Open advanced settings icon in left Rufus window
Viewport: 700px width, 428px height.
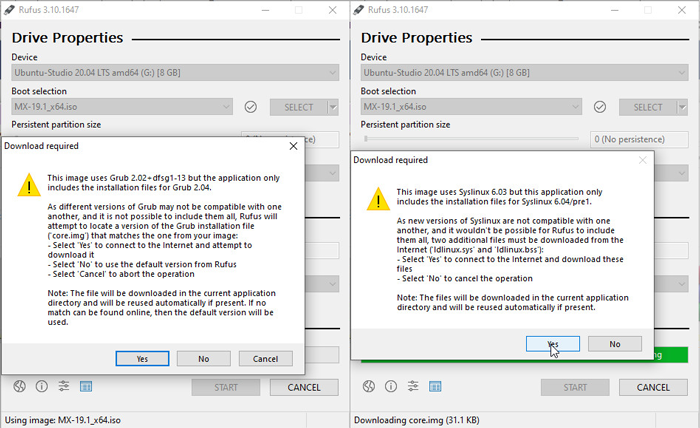click(x=64, y=386)
